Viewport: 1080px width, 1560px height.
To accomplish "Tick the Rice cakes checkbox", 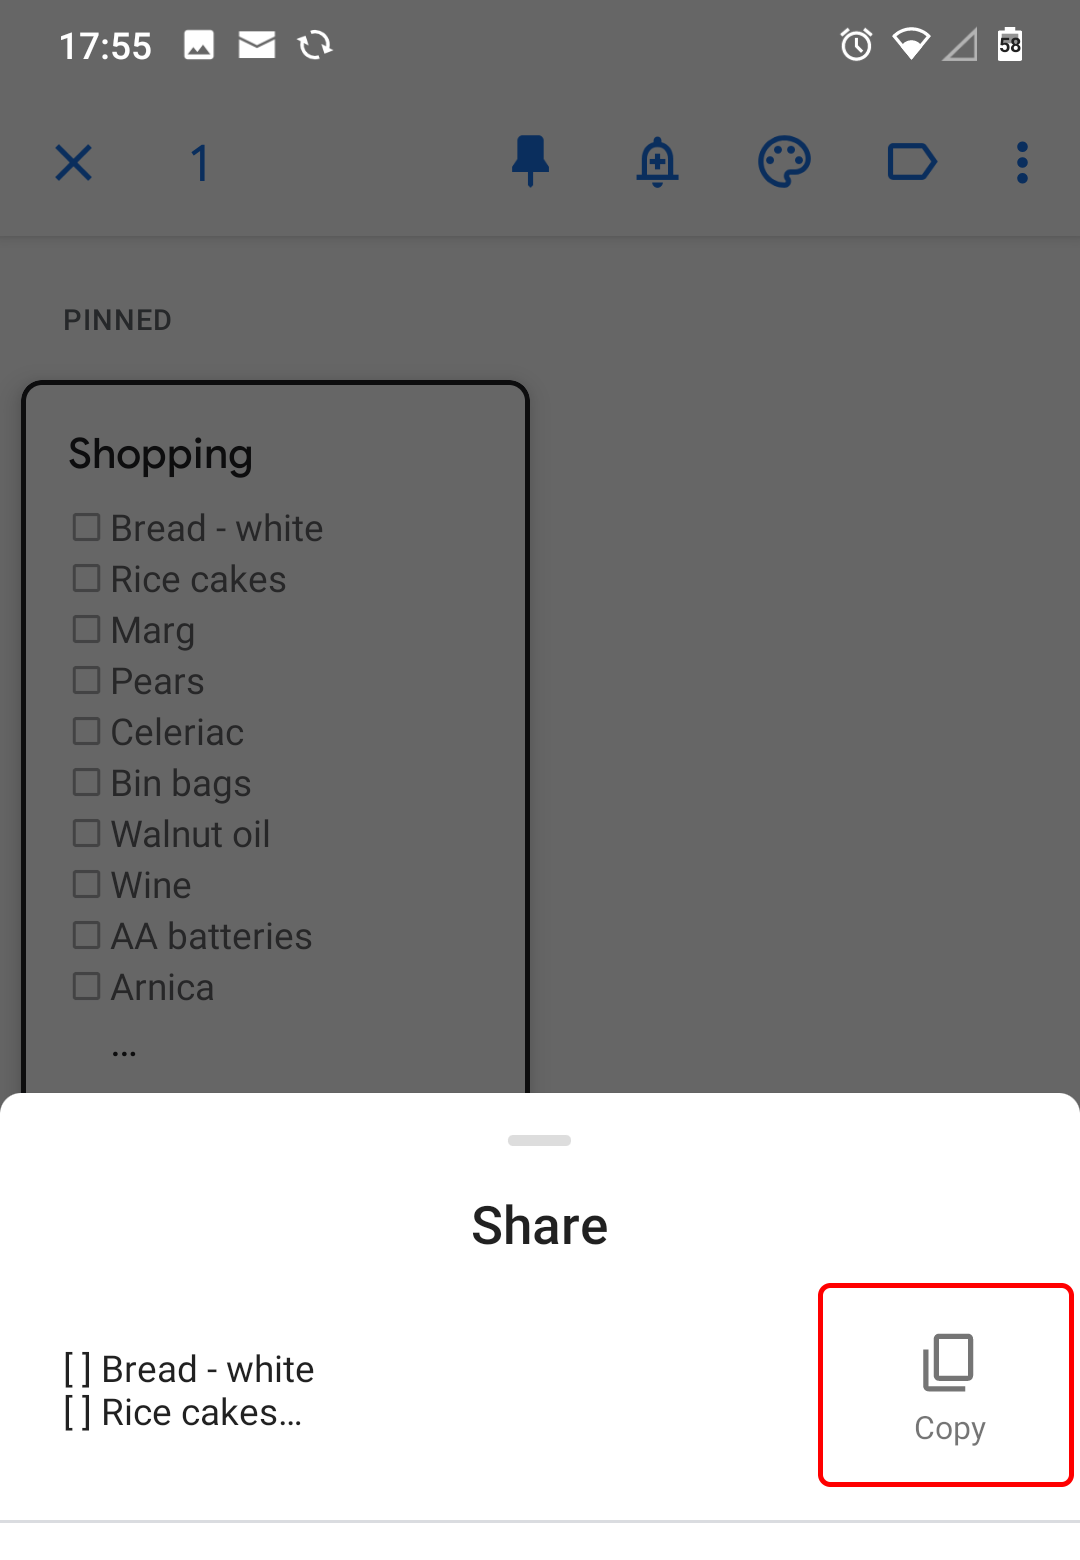I will 87,578.
